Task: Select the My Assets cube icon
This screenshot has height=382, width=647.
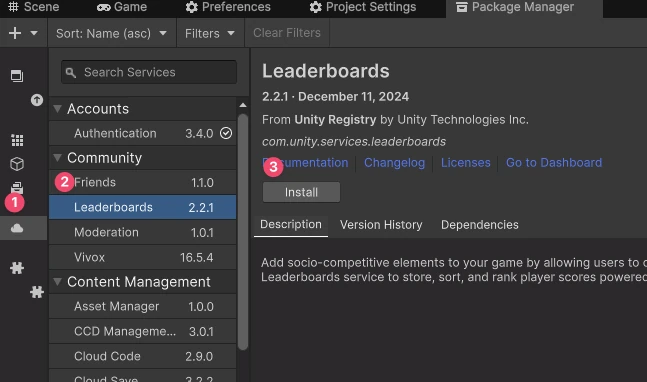Action: tap(17, 164)
